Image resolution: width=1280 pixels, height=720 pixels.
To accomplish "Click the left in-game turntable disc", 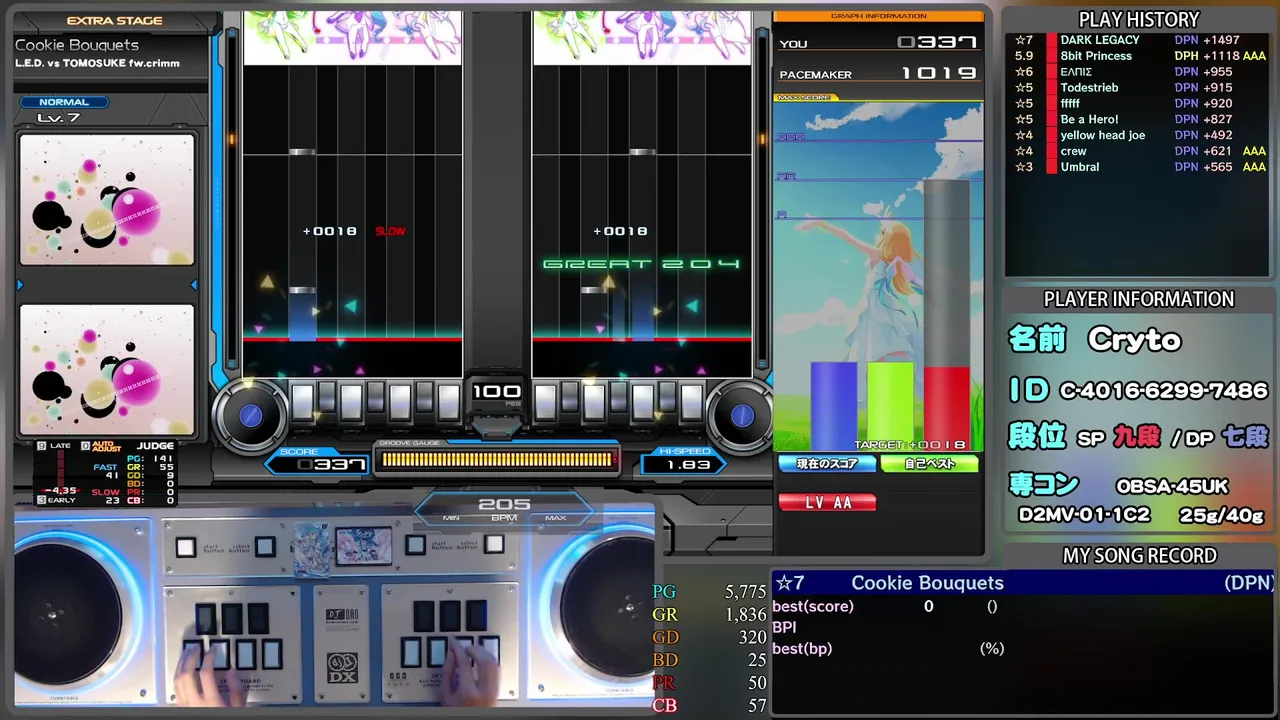I will [251, 414].
